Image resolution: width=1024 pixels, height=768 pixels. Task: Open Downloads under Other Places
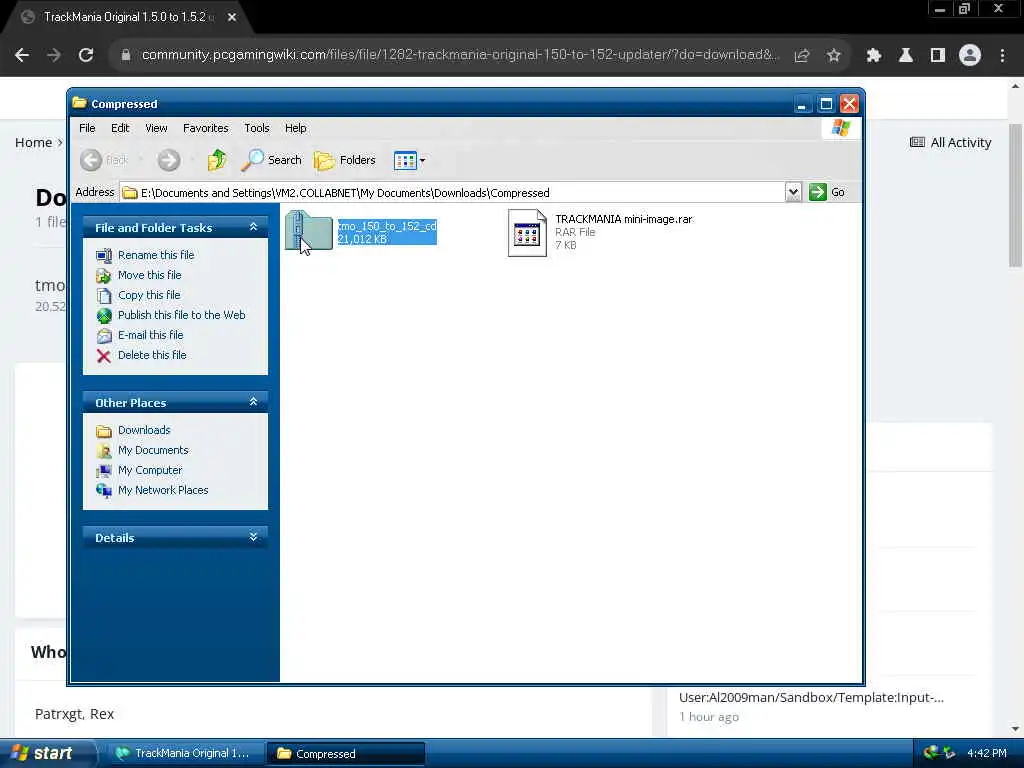tap(144, 430)
